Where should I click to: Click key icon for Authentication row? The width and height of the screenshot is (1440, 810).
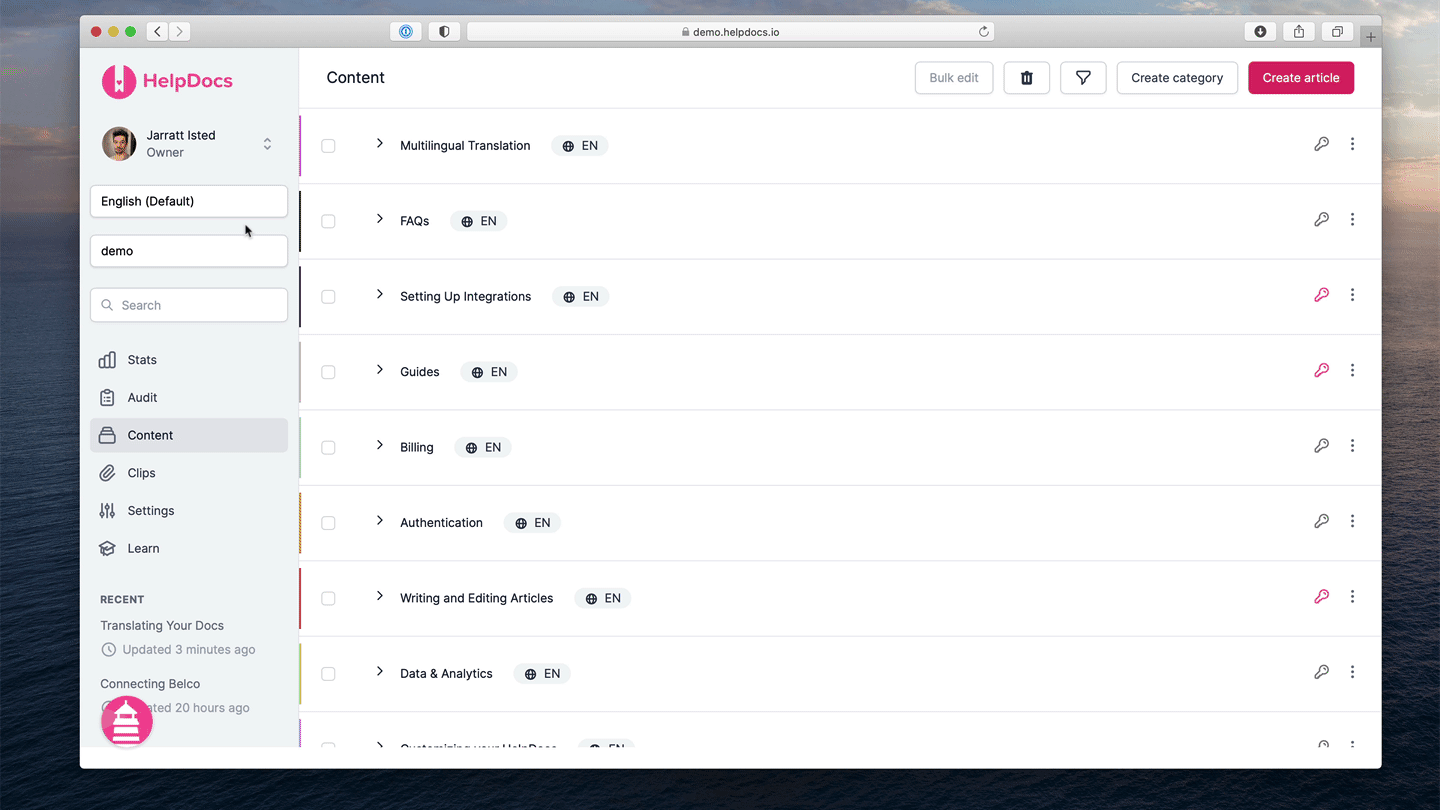click(x=1321, y=521)
